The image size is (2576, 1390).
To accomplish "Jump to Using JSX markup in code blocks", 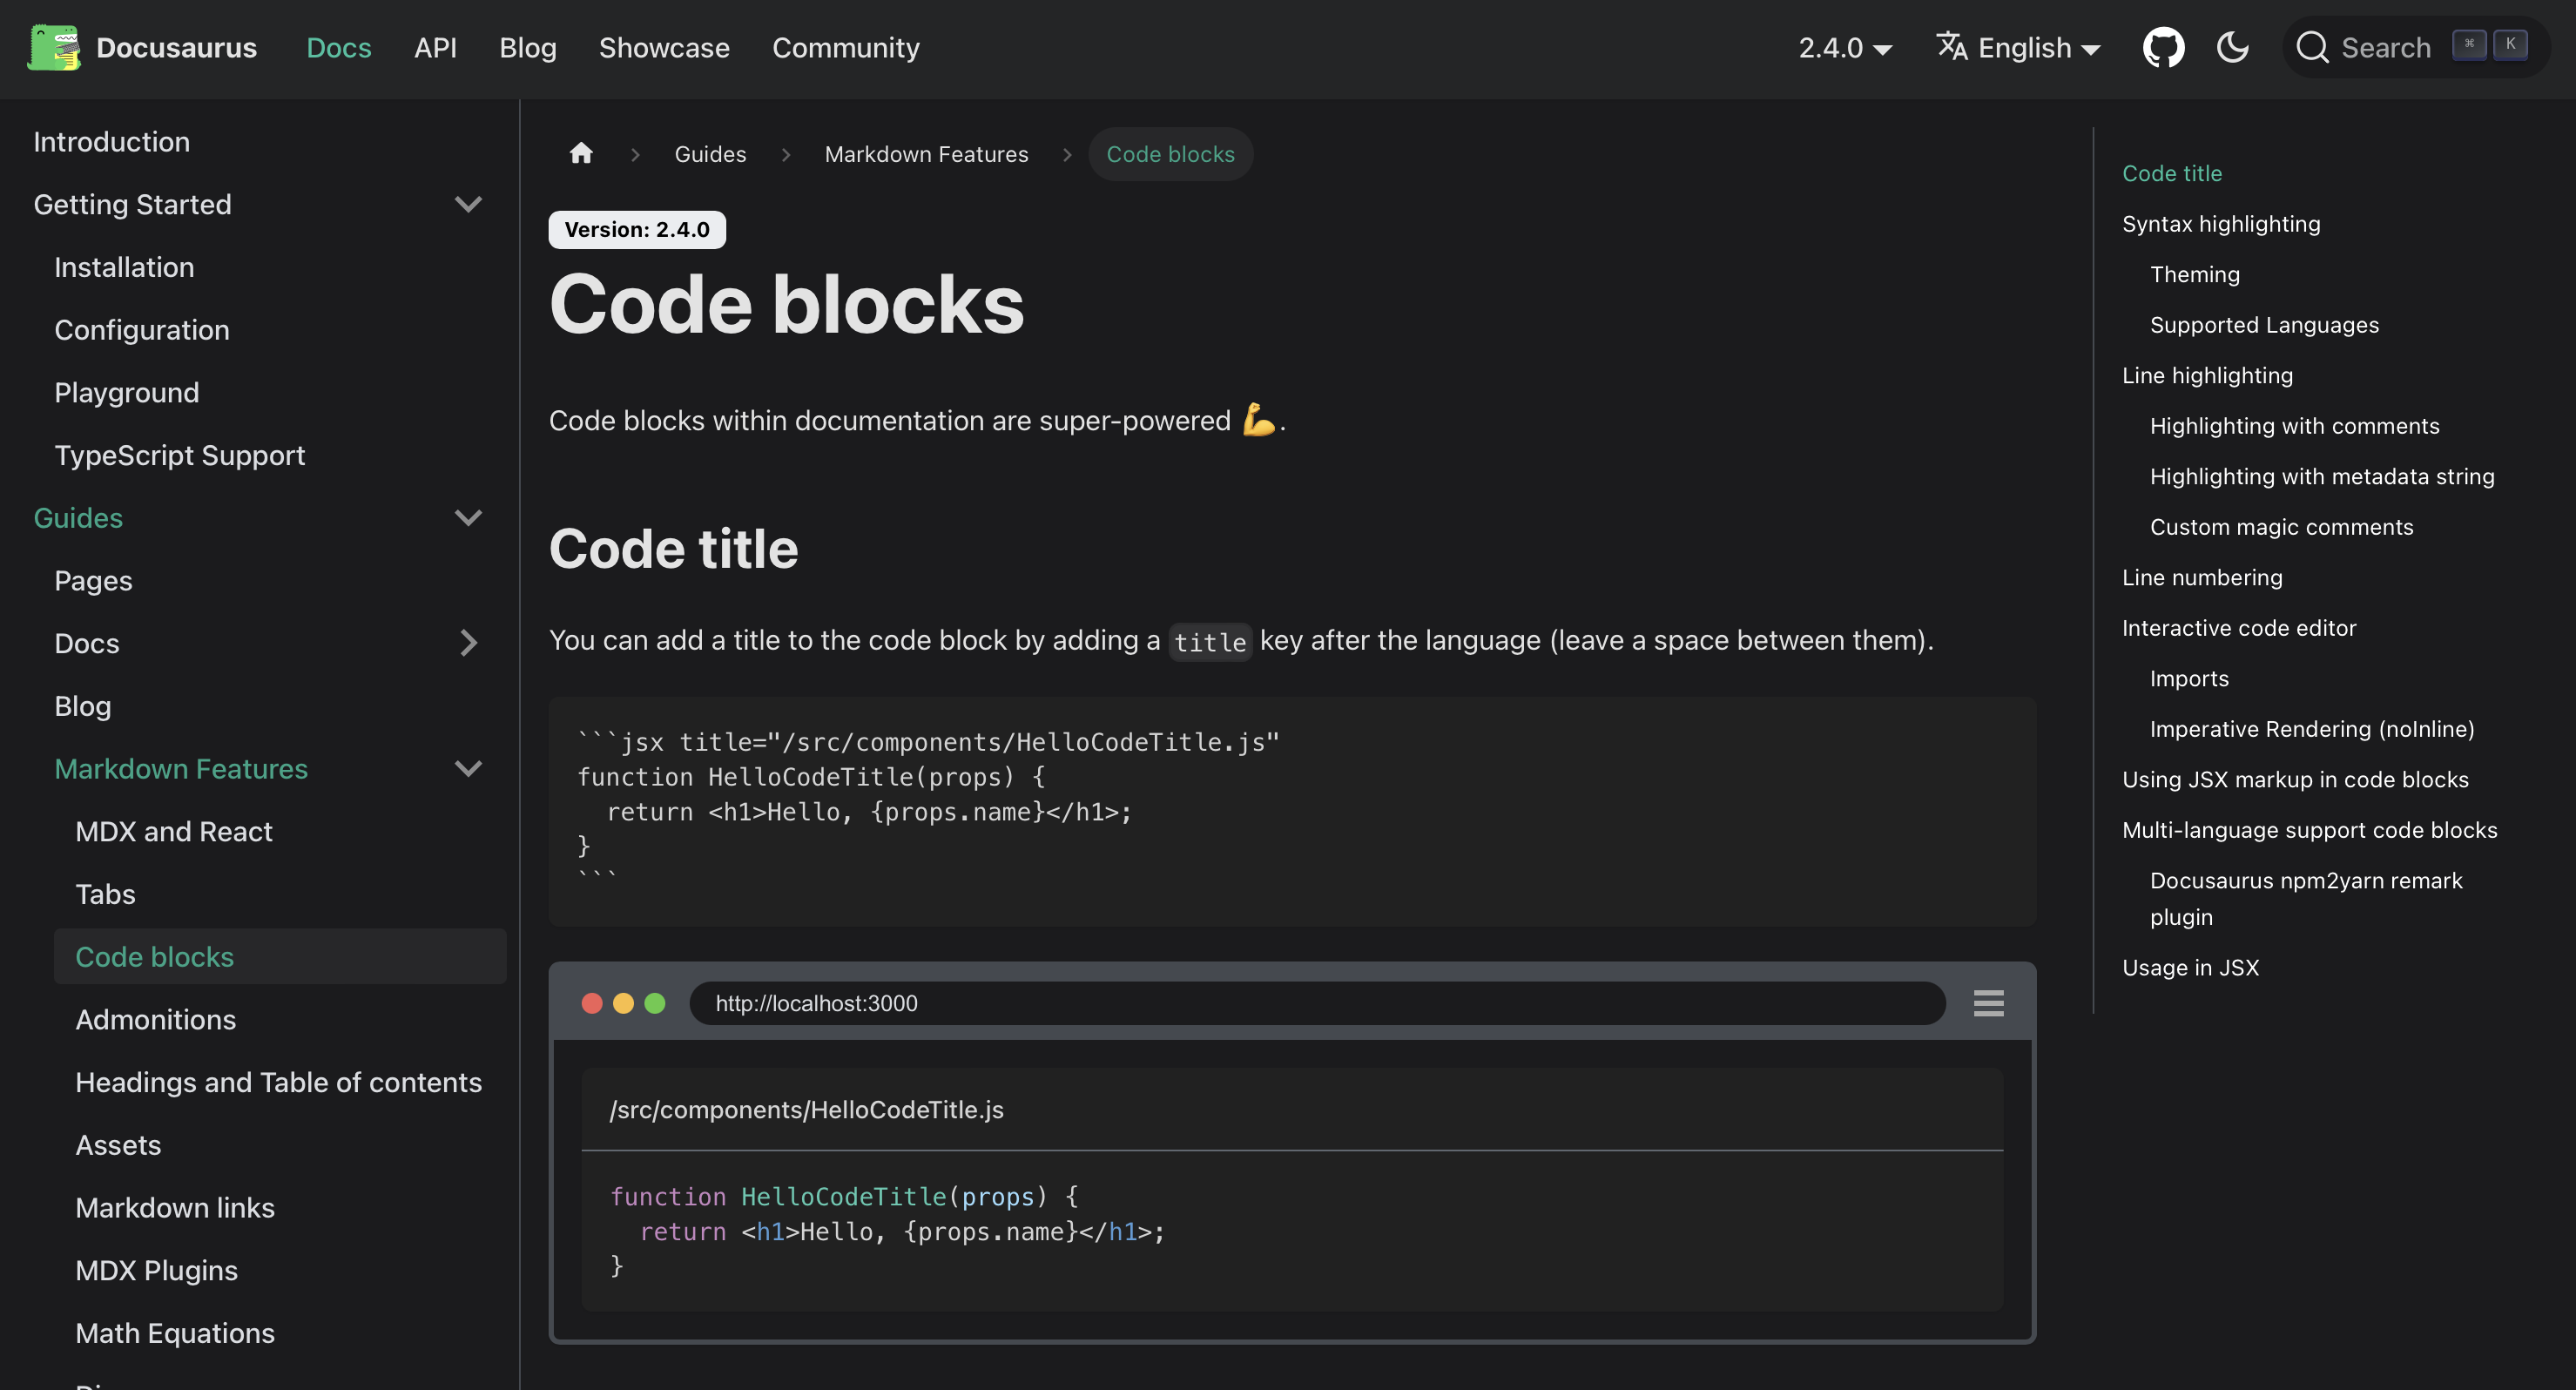I will click(x=2295, y=779).
